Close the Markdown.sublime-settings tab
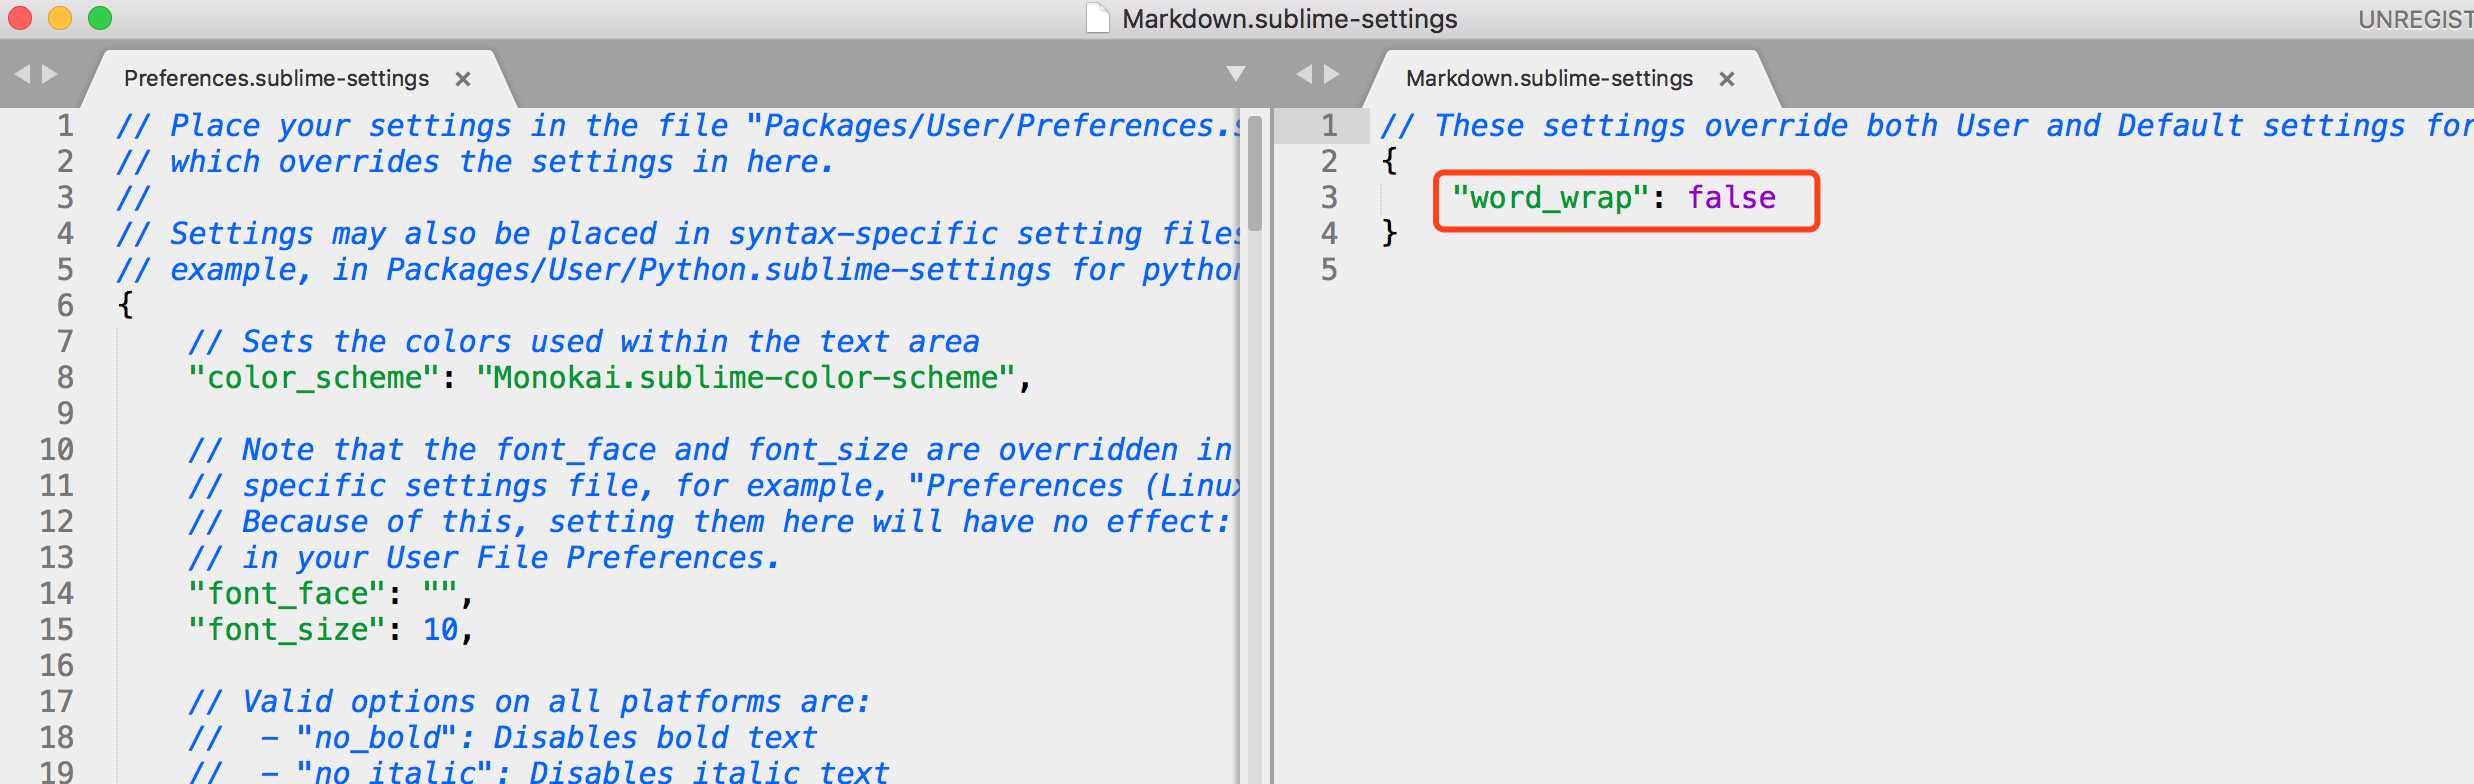This screenshot has width=2474, height=784. 1727,79
